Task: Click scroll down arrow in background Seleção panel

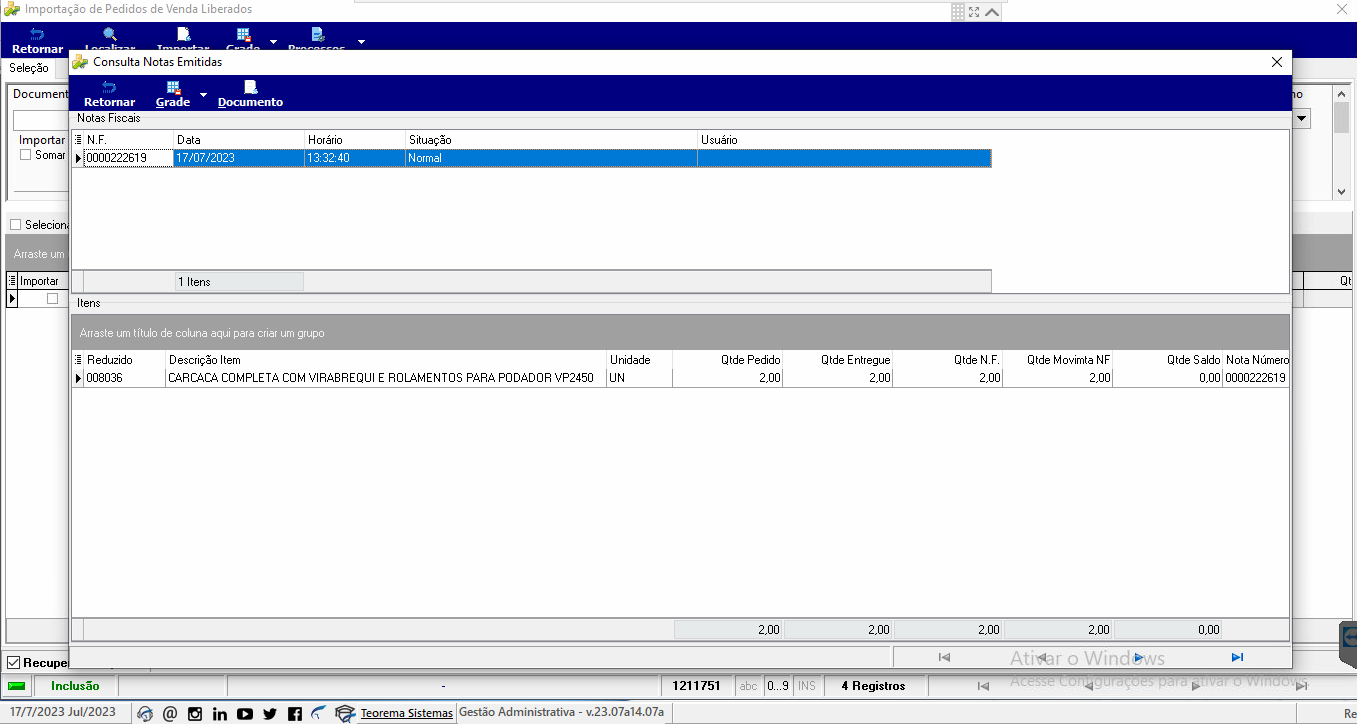Action: pos(1342,191)
